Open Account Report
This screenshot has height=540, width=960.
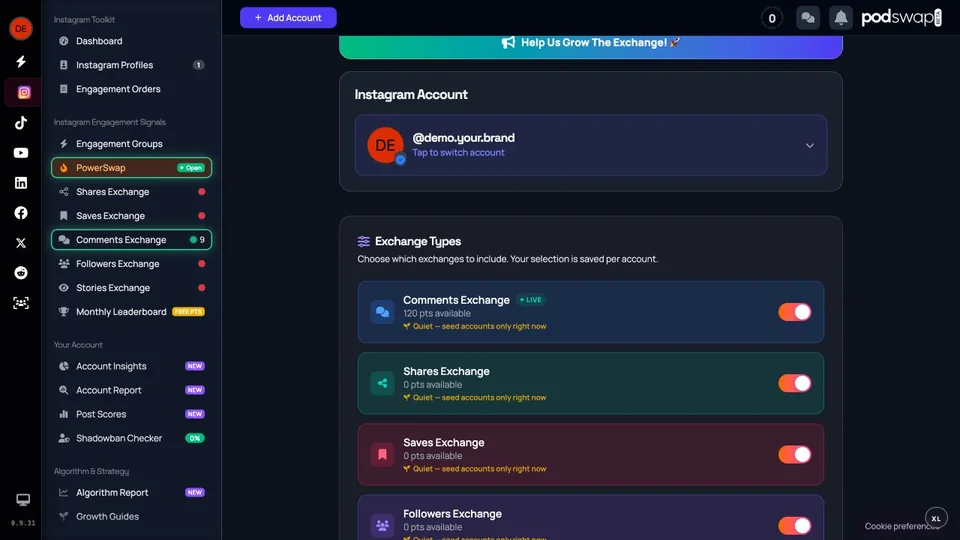[x=131, y=390]
